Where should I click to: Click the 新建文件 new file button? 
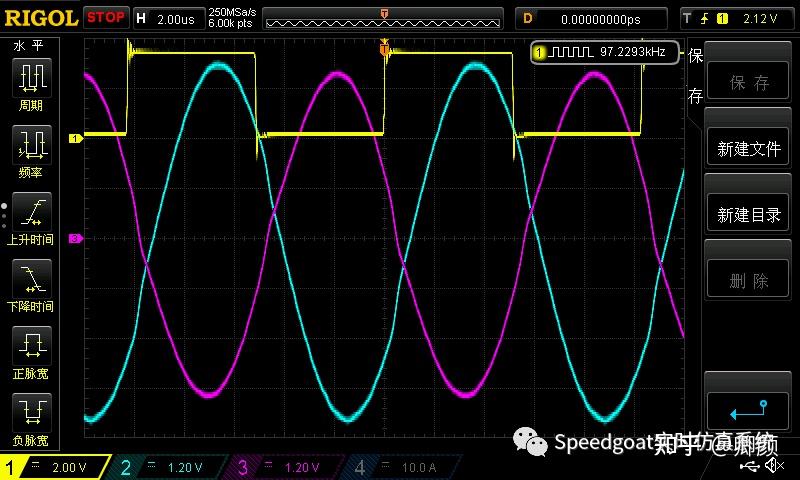click(x=748, y=148)
